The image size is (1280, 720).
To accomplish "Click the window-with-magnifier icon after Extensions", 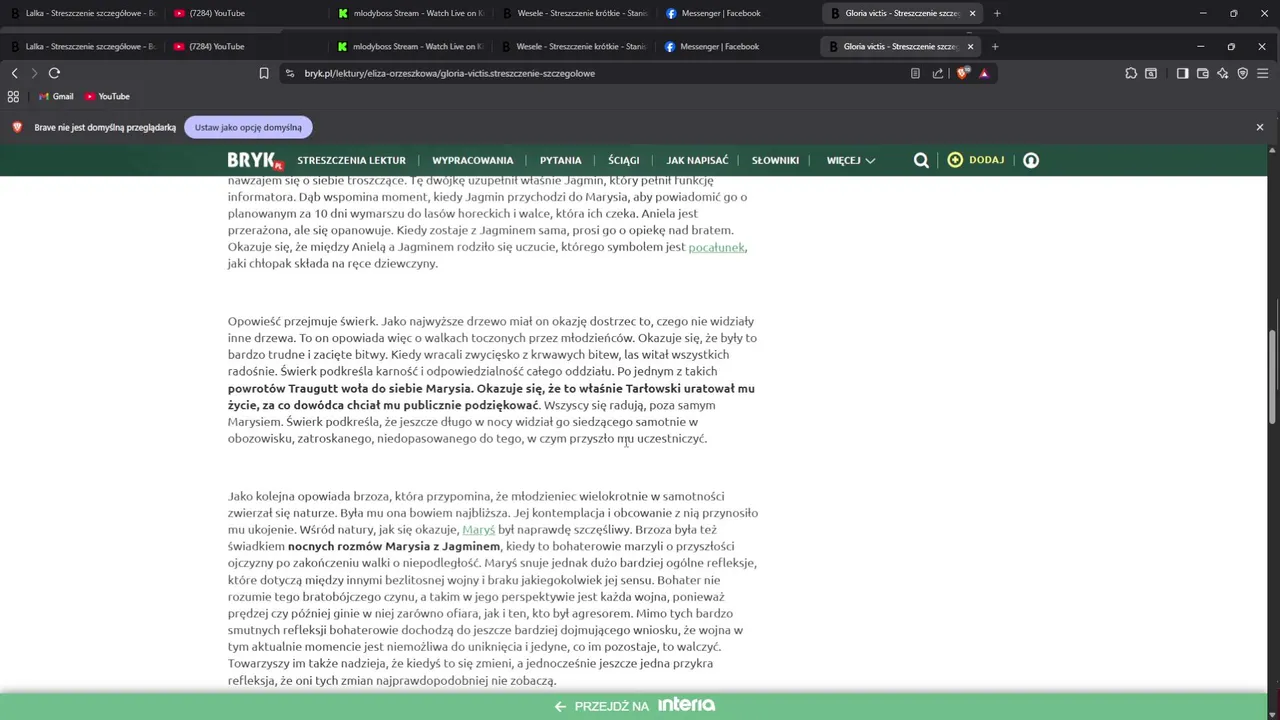I will pyautogui.click(x=1151, y=73).
